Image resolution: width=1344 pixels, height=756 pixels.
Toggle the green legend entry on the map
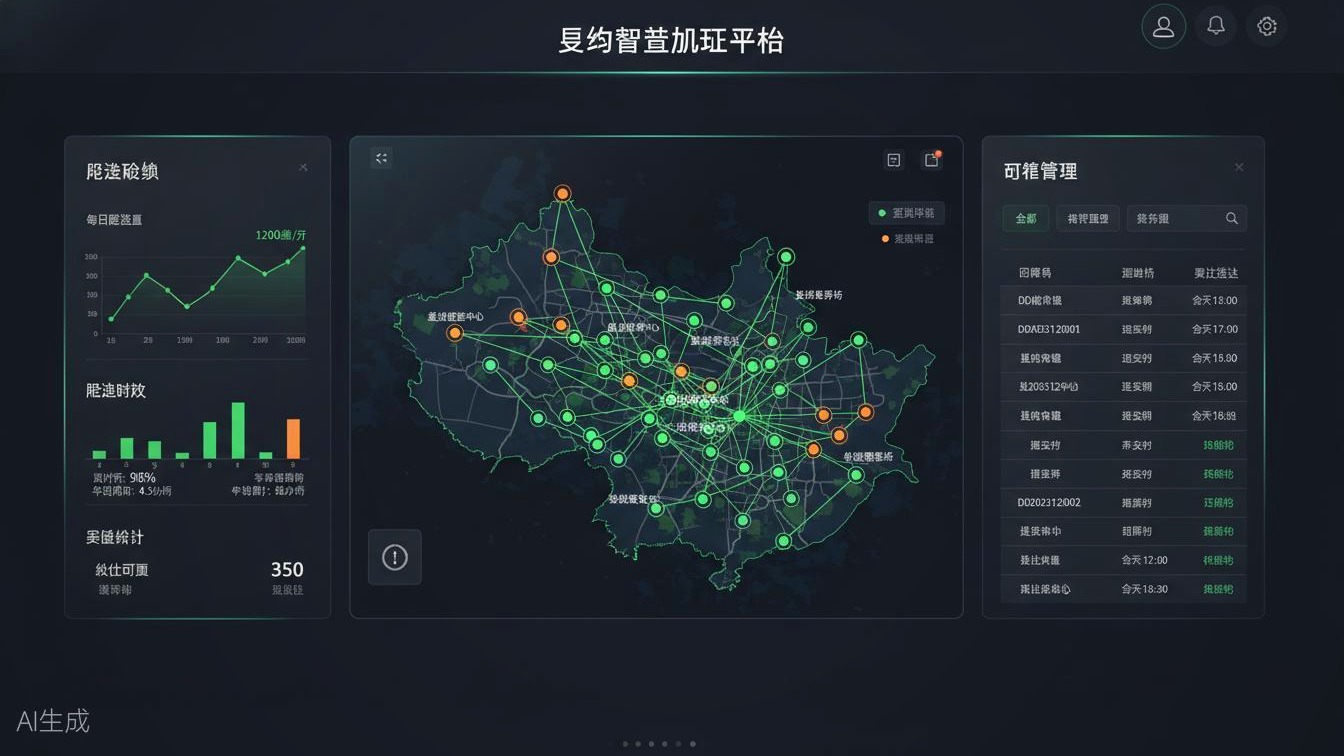906,213
